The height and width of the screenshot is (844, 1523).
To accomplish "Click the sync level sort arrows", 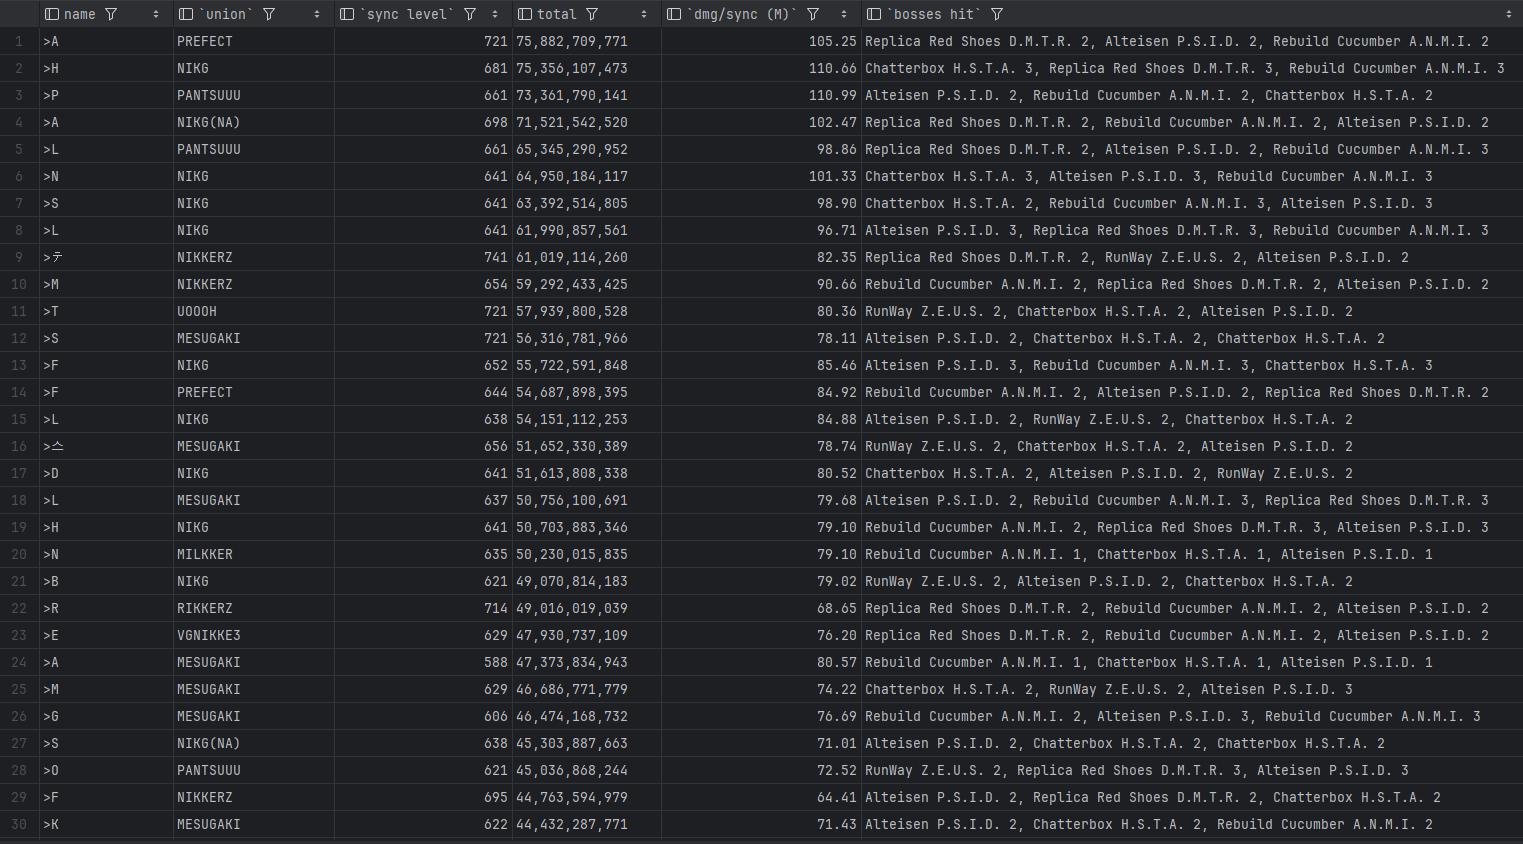I will coord(495,14).
